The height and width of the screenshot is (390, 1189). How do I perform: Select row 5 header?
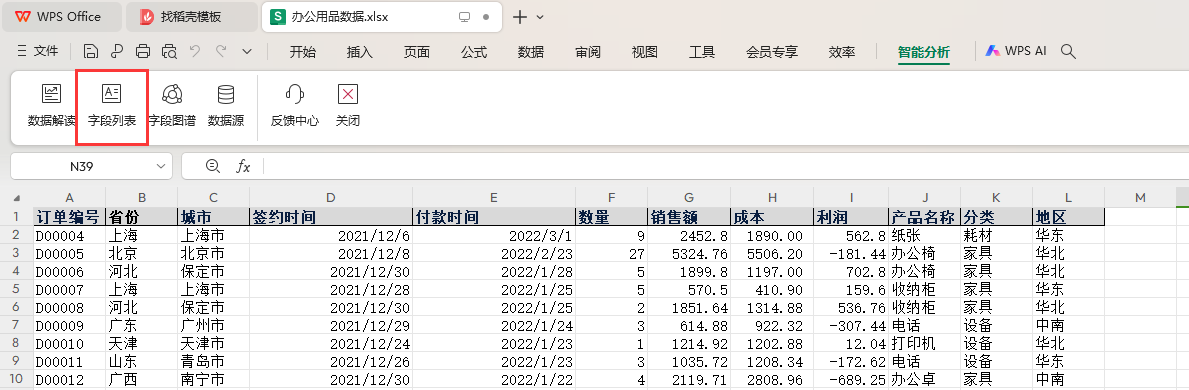17,289
